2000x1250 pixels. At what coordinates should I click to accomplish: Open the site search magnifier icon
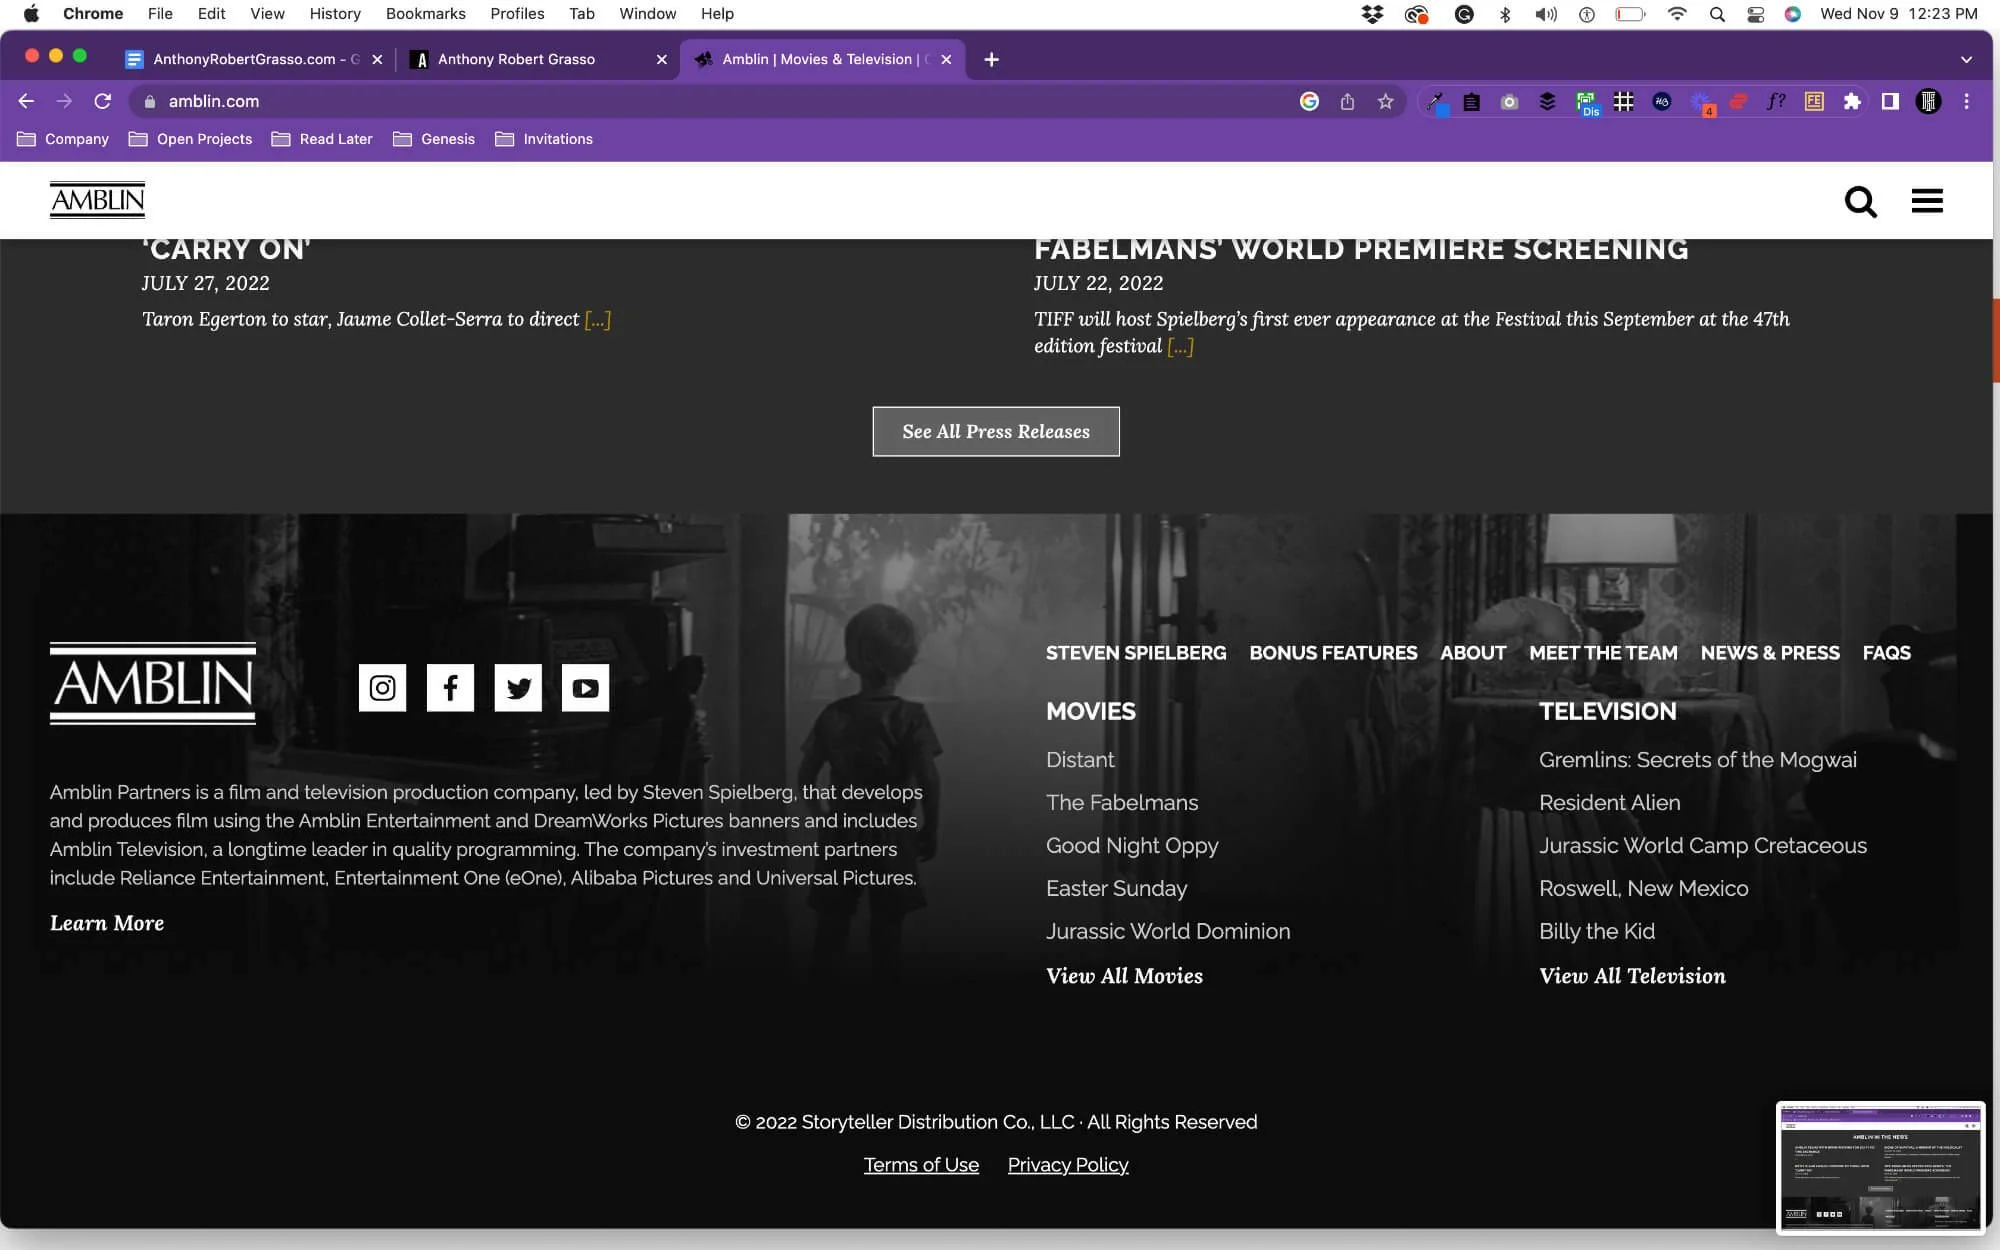[1860, 201]
